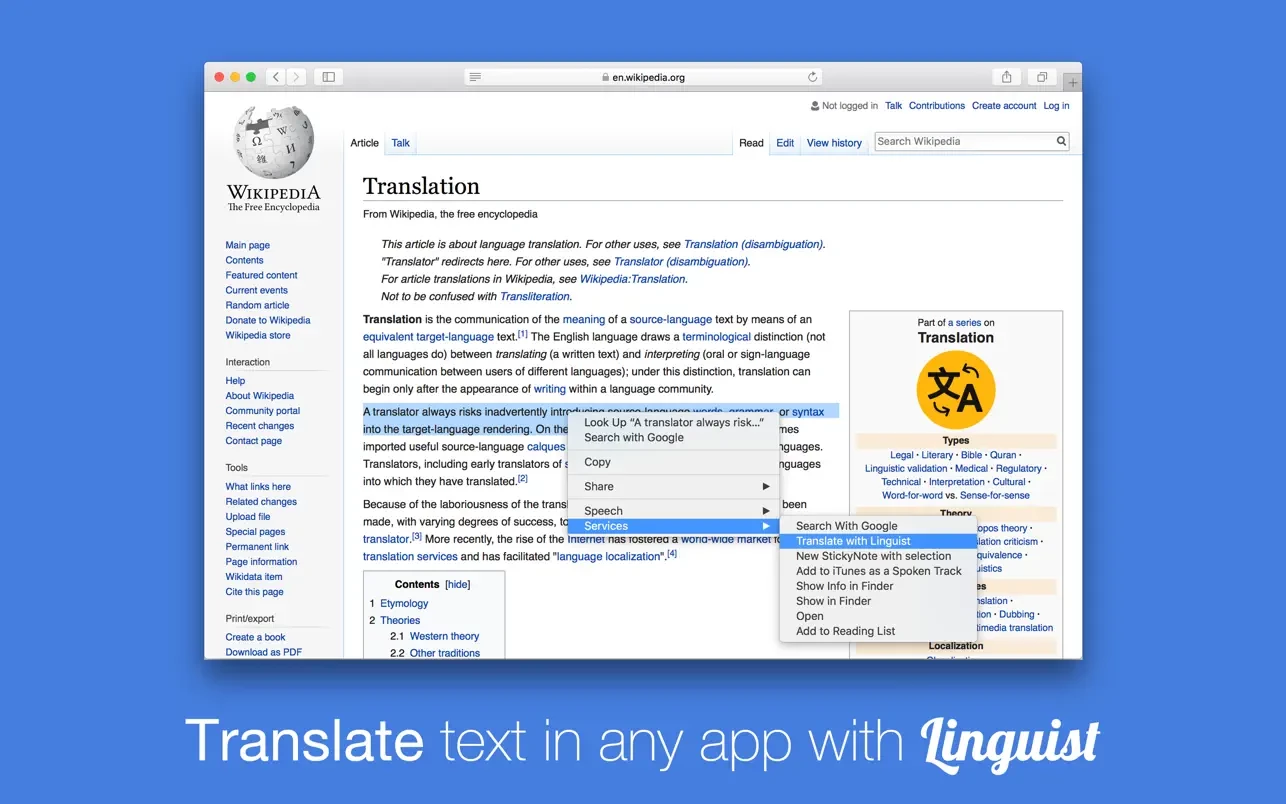The width and height of the screenshot is (1286, 804).
Task: Click into the Search Wikipedia field
Action: (963, 142)
